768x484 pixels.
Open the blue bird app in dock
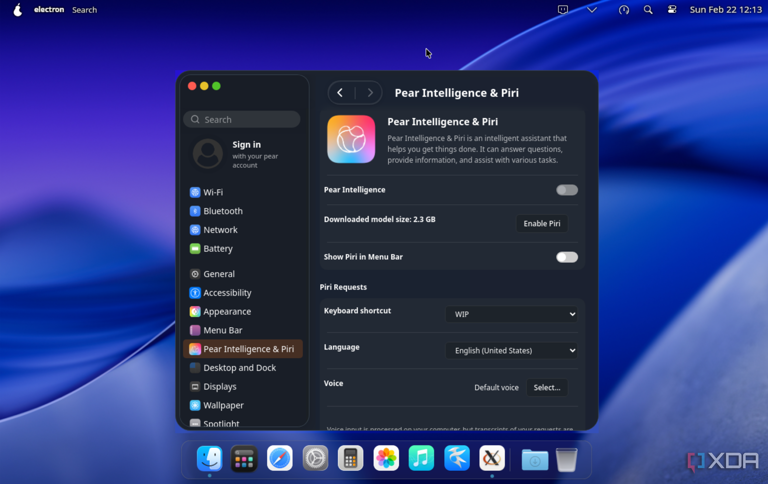pyautogui.click(x=456, y=459)
